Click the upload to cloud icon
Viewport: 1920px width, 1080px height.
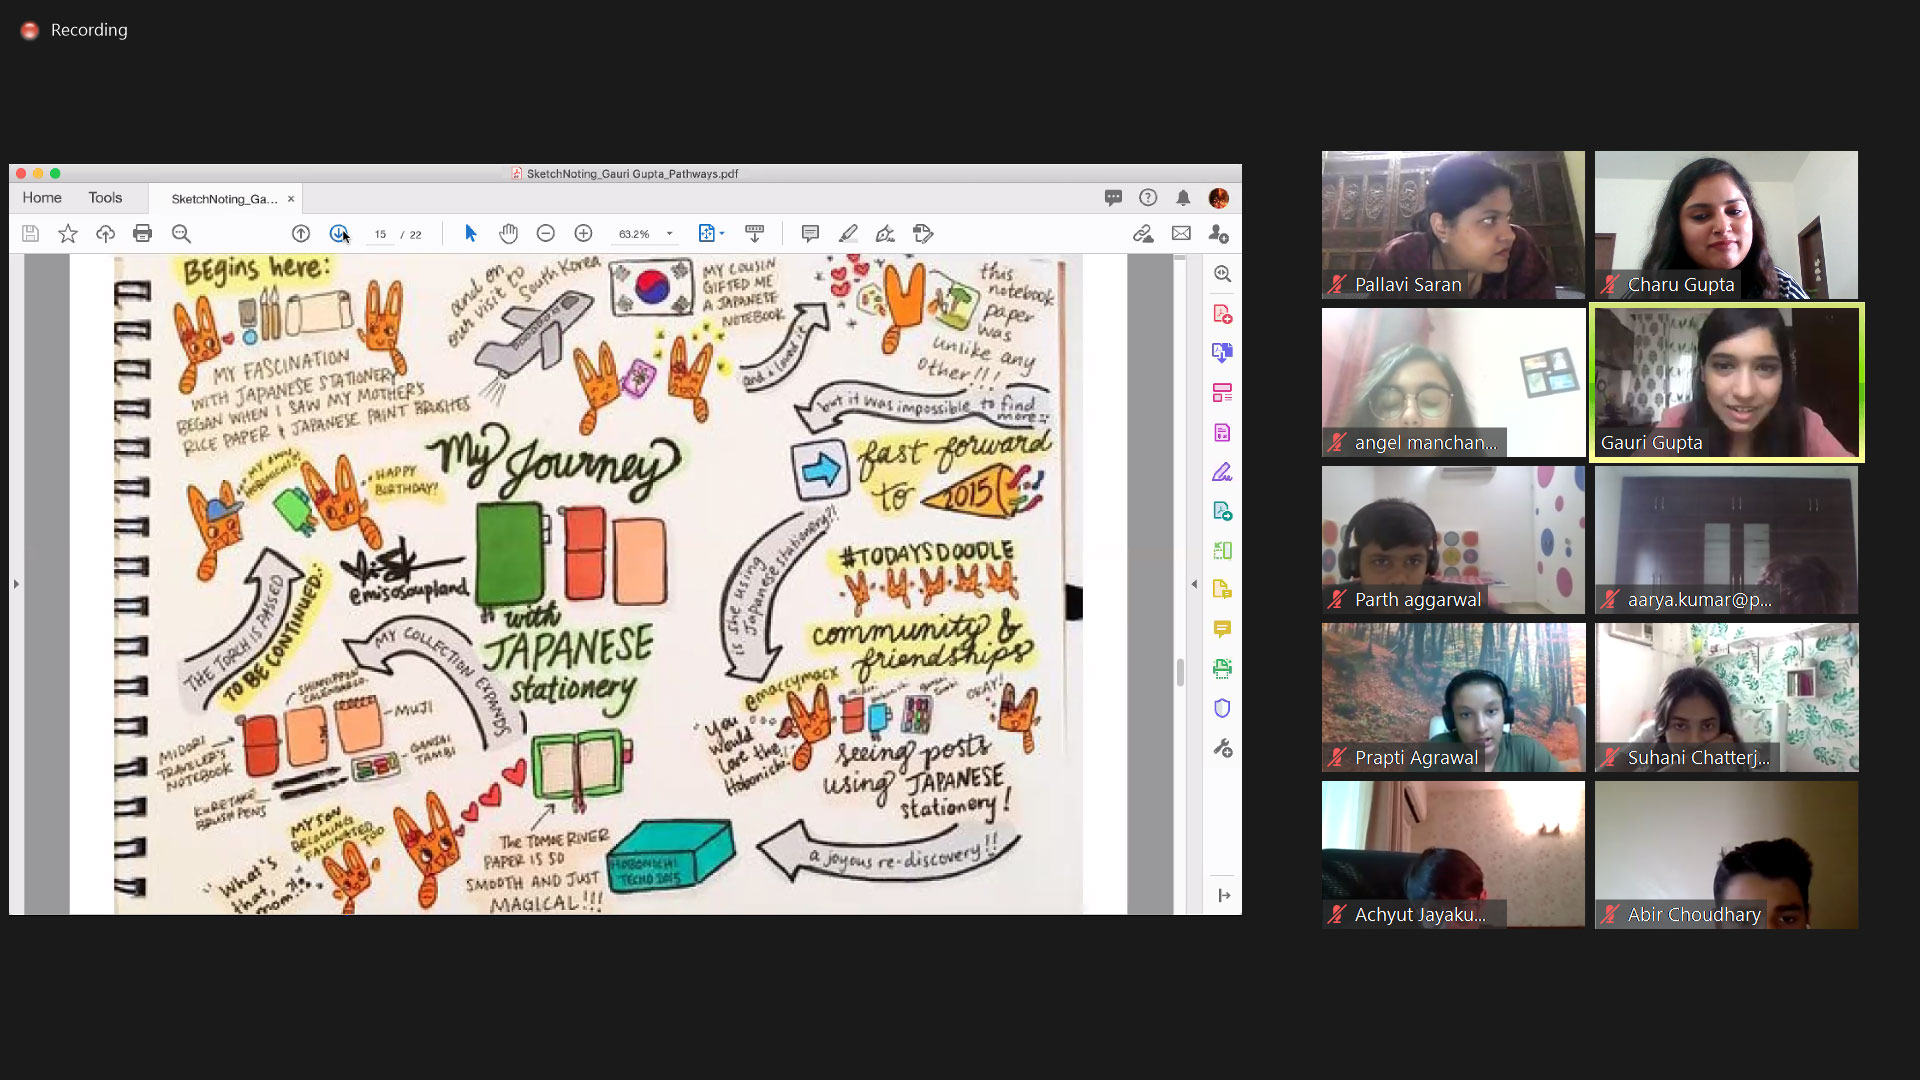click(105, 234)
